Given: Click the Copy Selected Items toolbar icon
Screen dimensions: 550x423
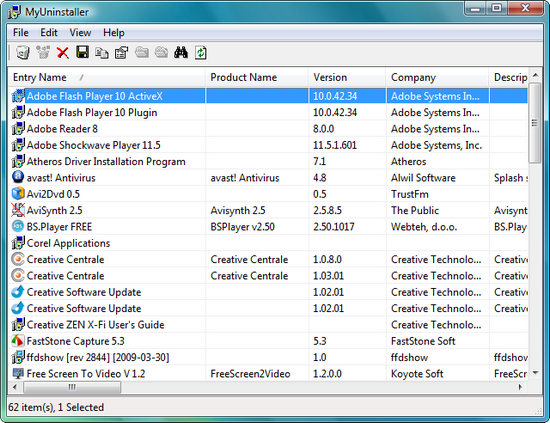Looking at the screenshot, I should coord(102,53).
